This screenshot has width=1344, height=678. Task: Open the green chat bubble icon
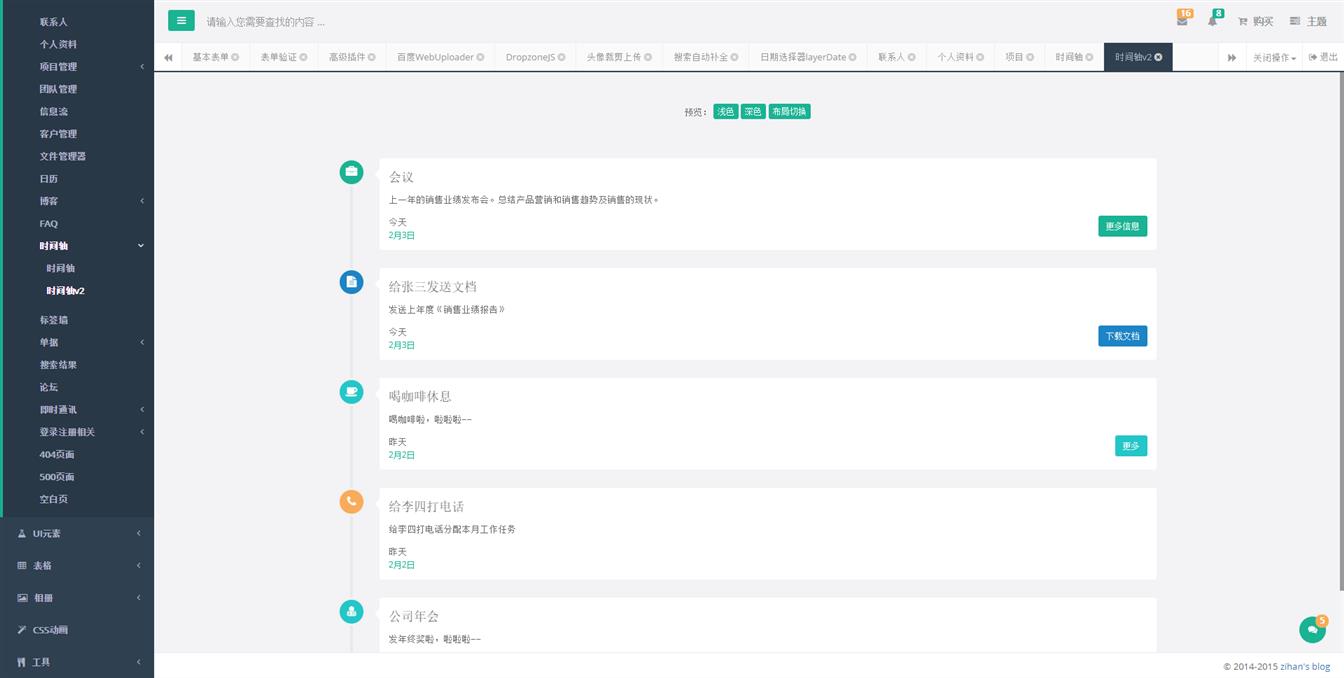(1311, 630)
